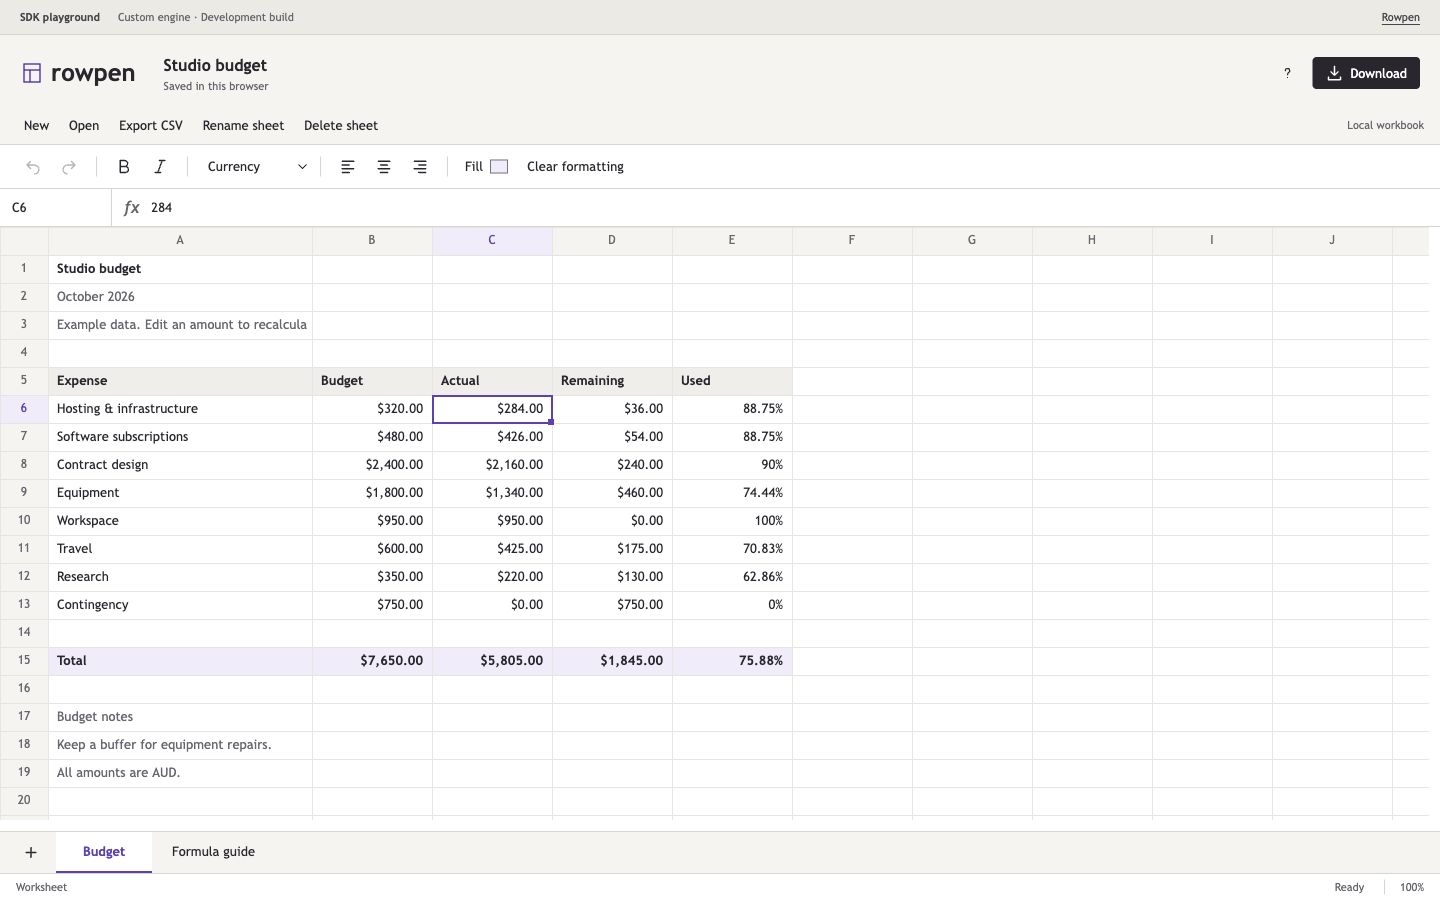
Task: Click the $7,650.00 total budget cell
Action: pyautogui.click(x=372, y=661)
